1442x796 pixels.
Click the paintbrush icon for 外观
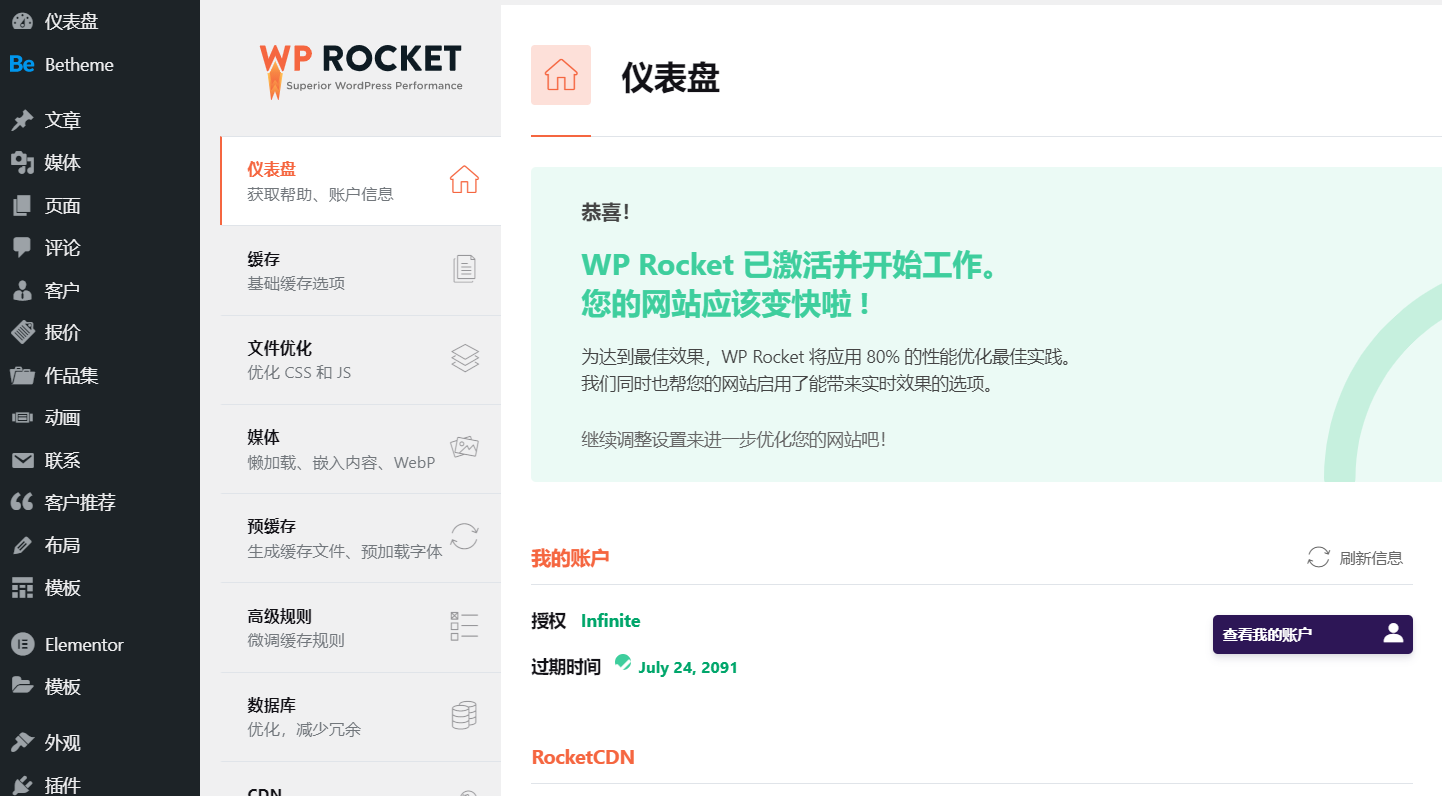(x=22, y=743)
